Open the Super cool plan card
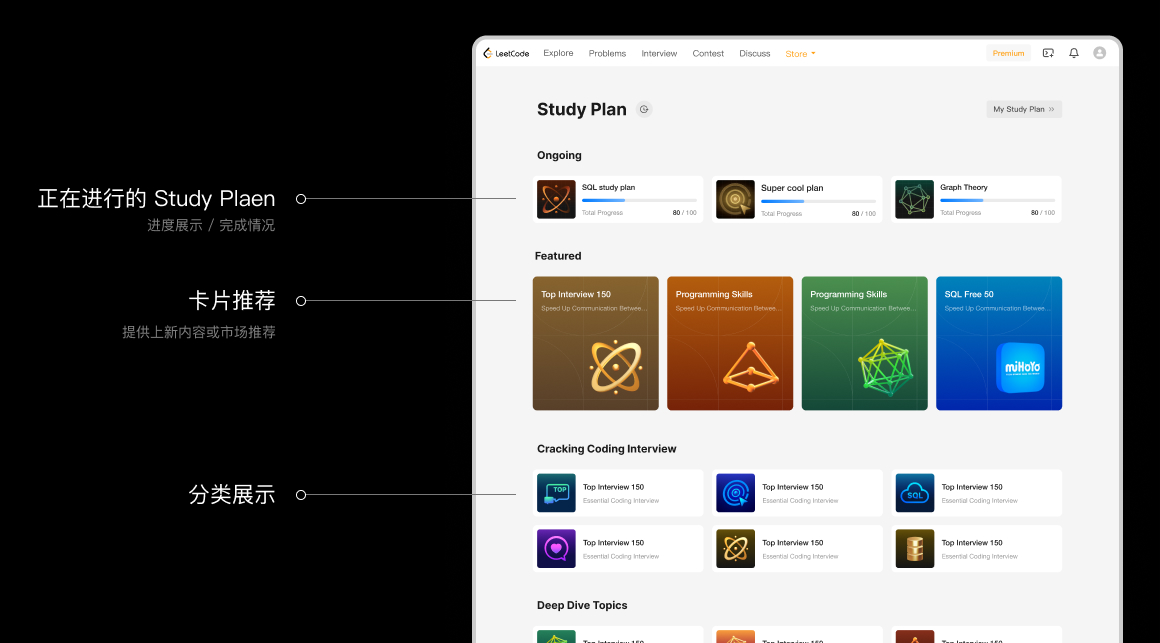This screenshot has width=1160, height=643. coord(797,199)
